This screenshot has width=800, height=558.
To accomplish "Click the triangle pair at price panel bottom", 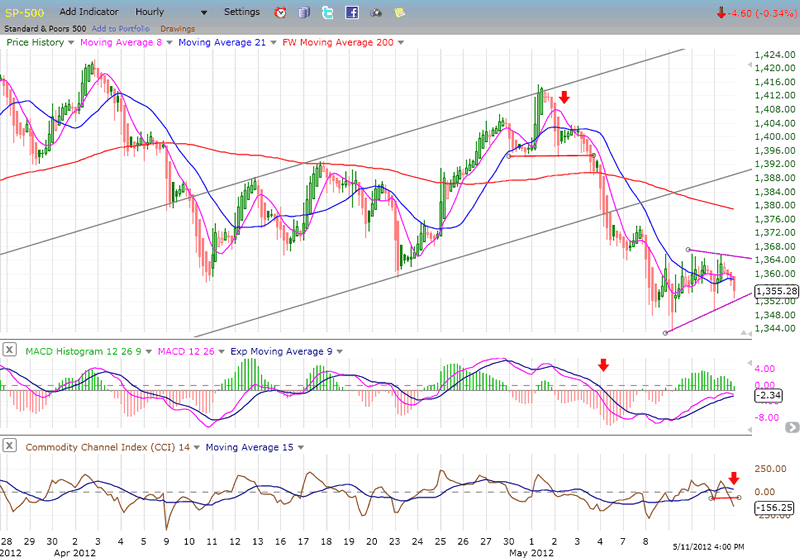I will (x=746, y=333).
